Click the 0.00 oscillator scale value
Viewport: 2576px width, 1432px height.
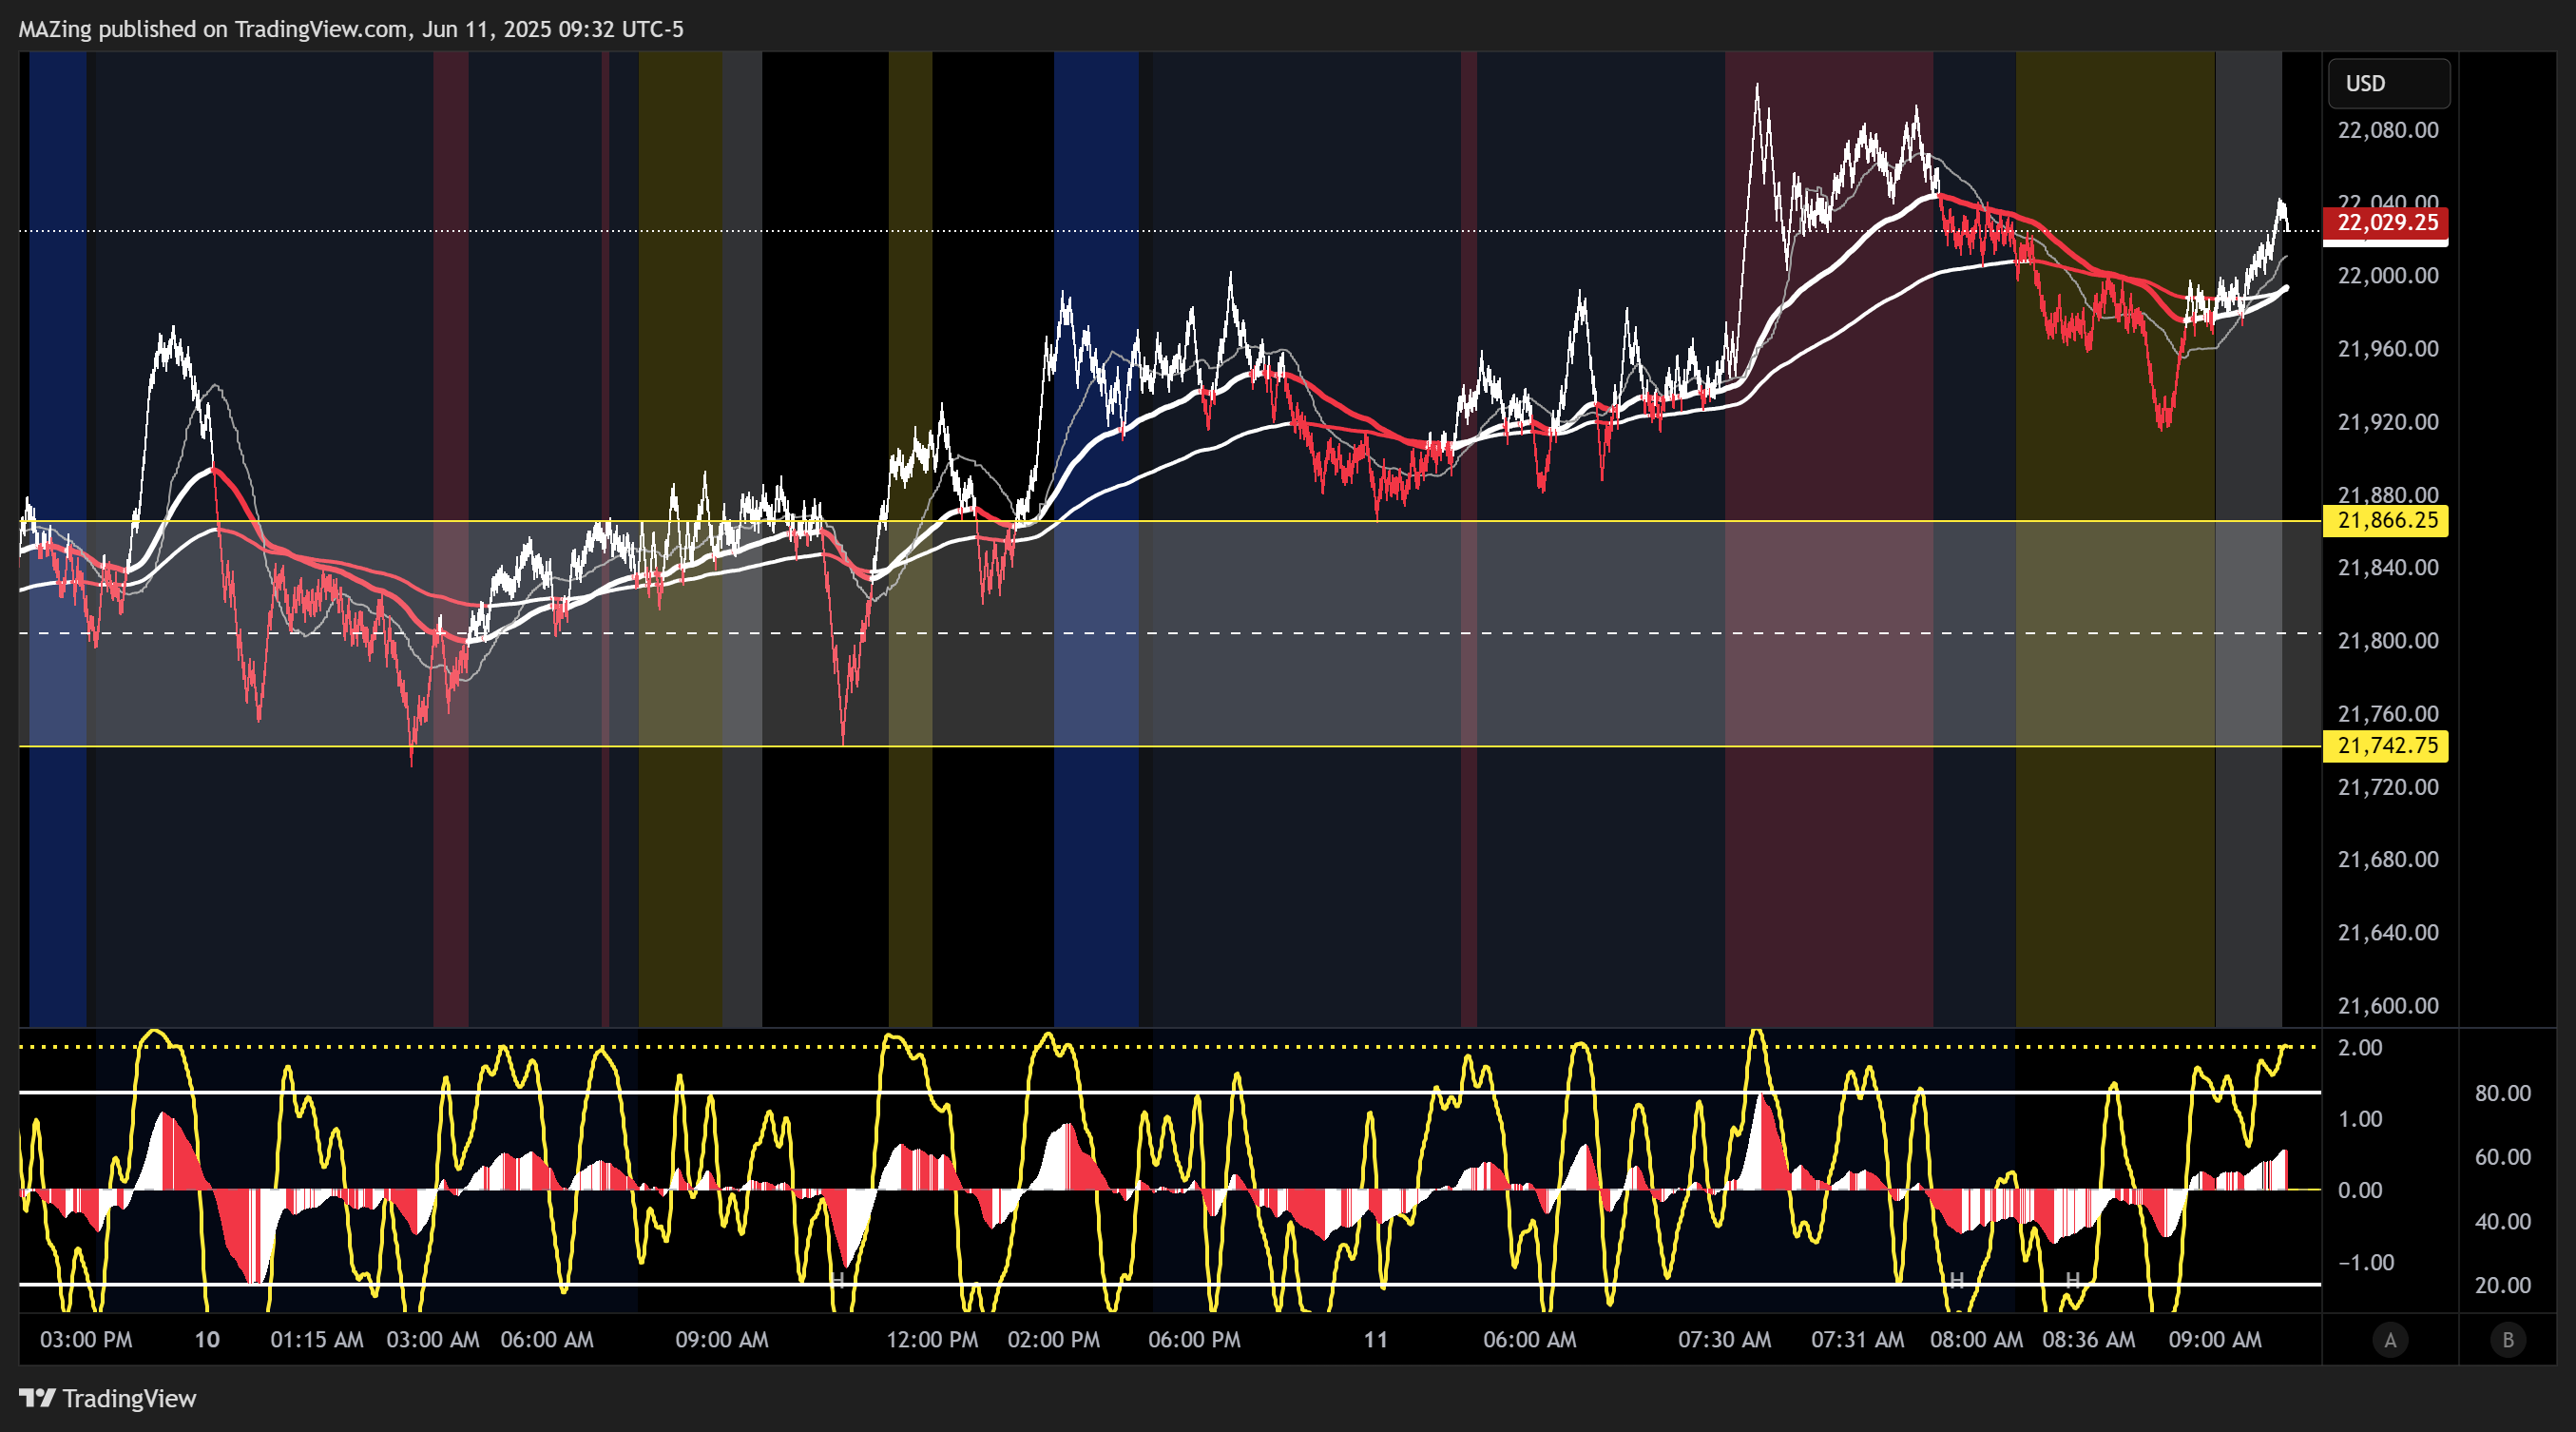[x=2360, y=1190]
